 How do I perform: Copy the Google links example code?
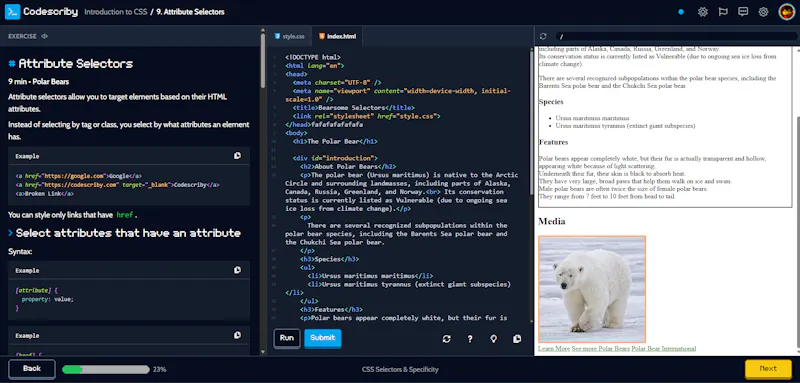(x=237, y=156)
